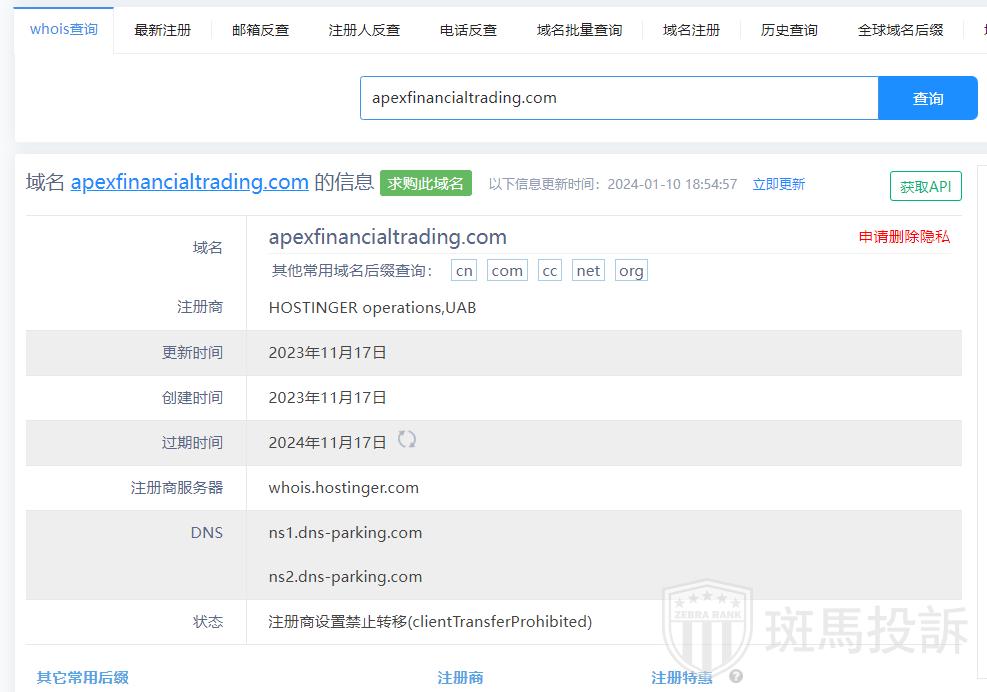Click the red 申请删除隐私 link
Viewport: 987px width, 692px height.
pos(904,237)
